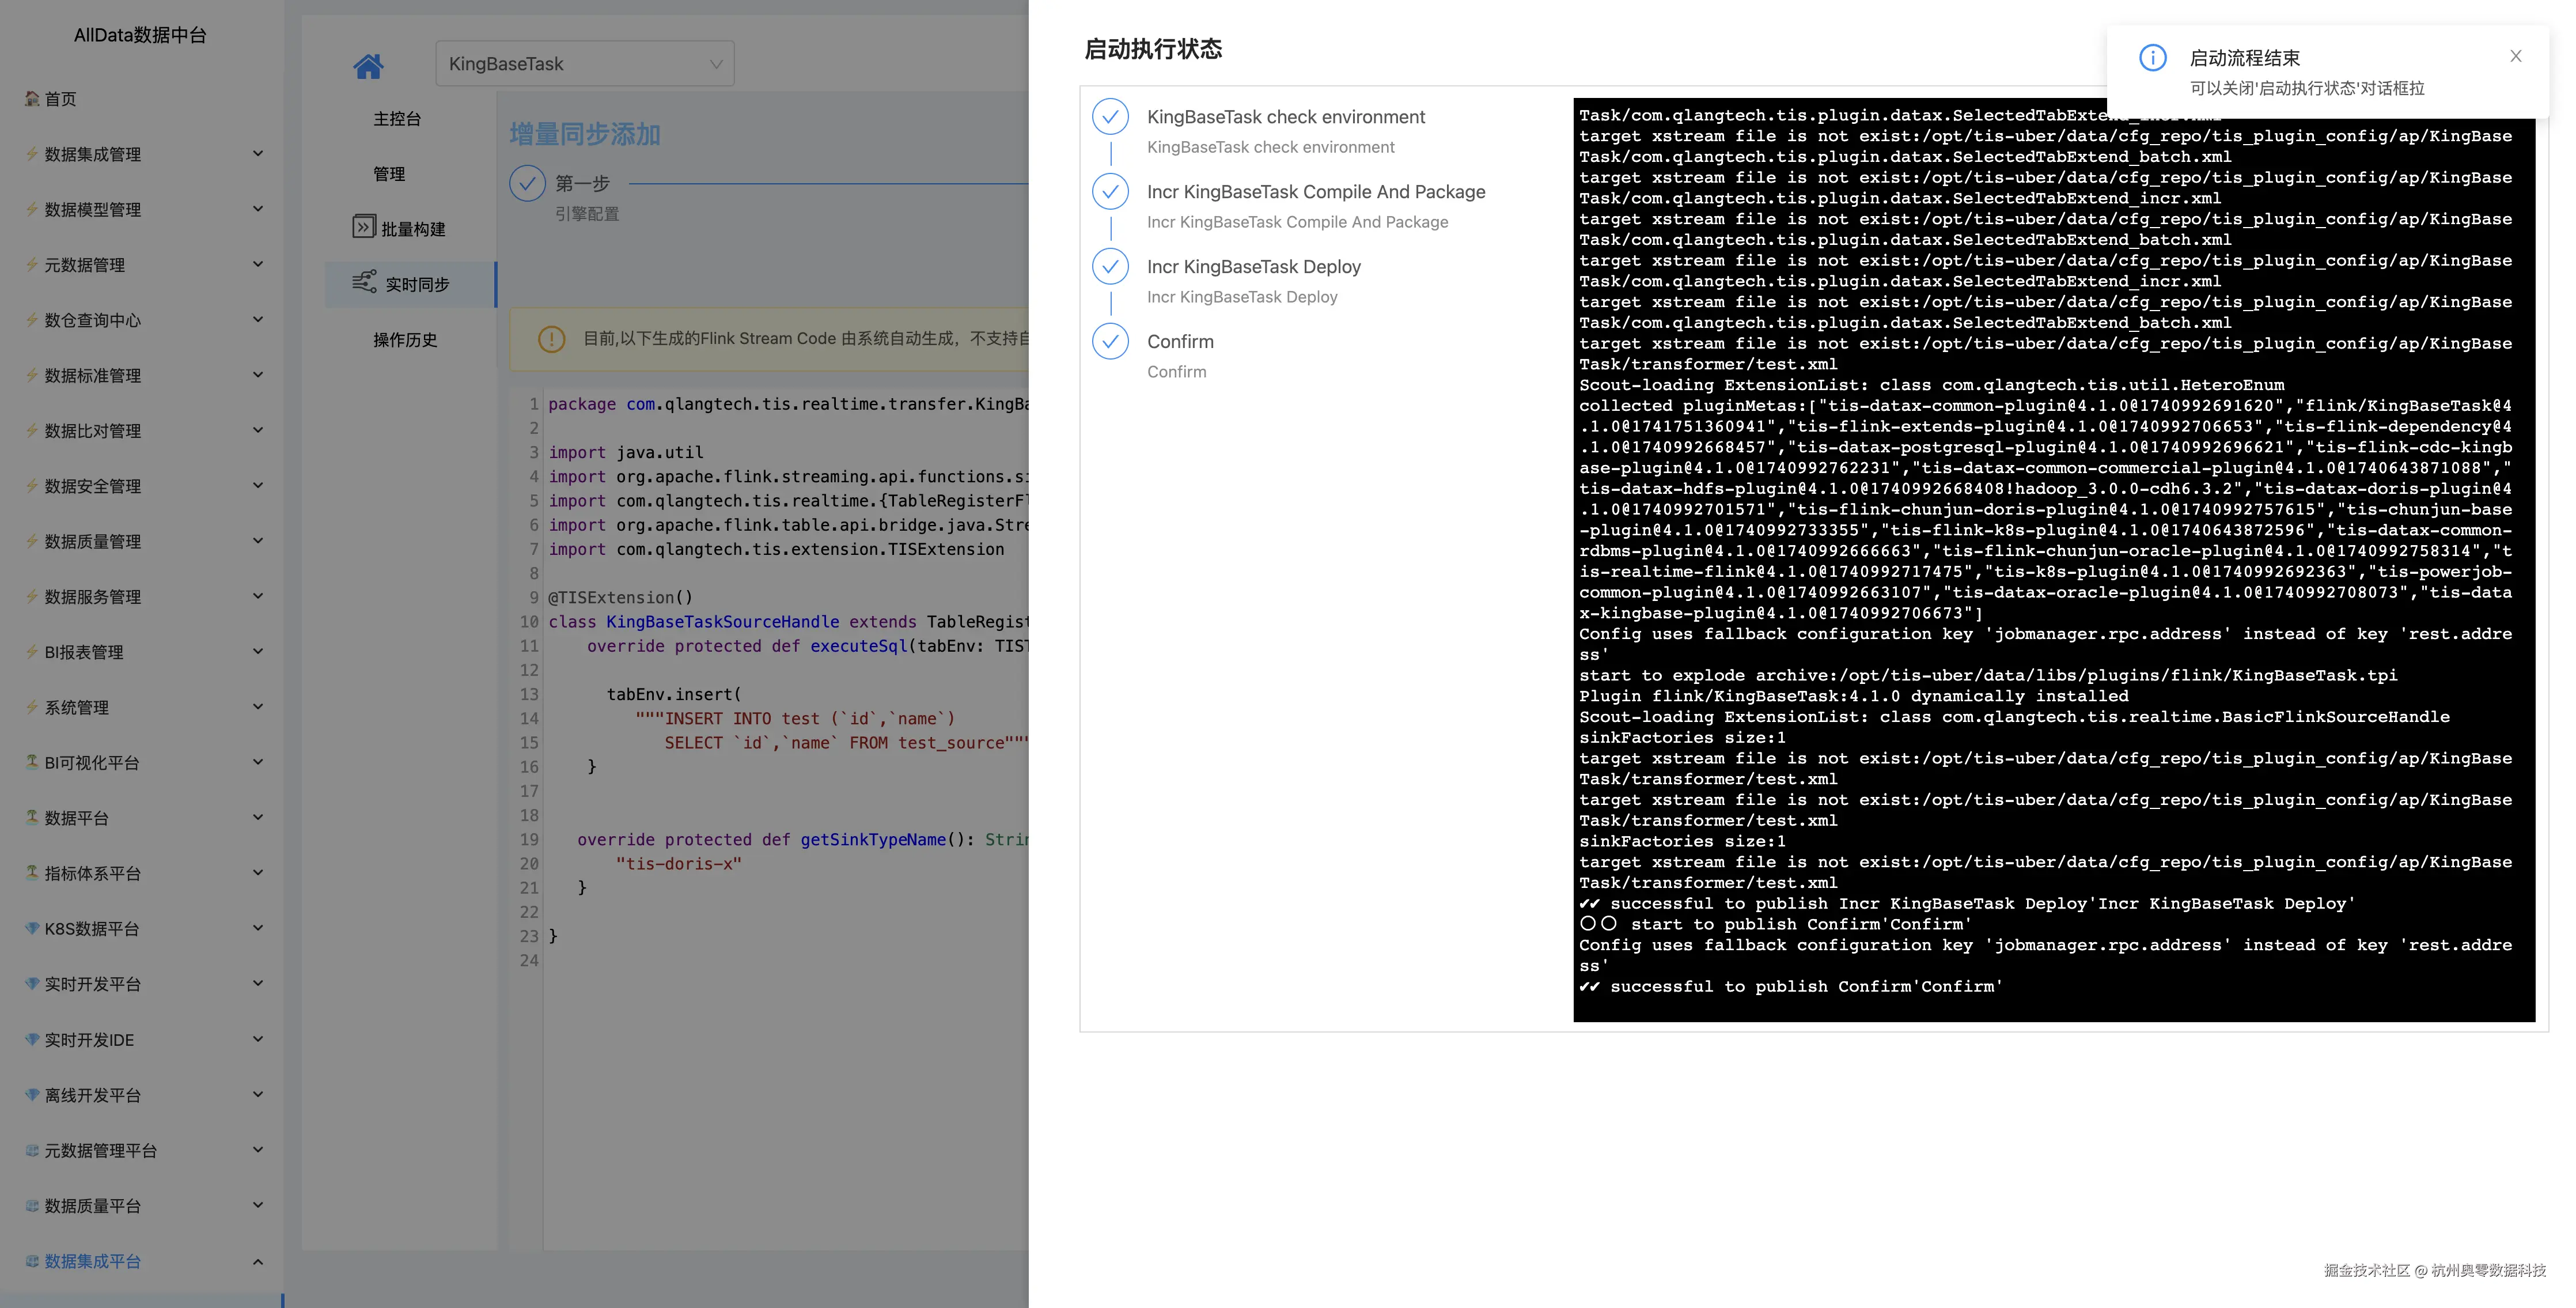This screenshot has width=2576, height=1308.
Task: Click the first step checkmark circle (第一步)
Action: click(x=527, y=183)
